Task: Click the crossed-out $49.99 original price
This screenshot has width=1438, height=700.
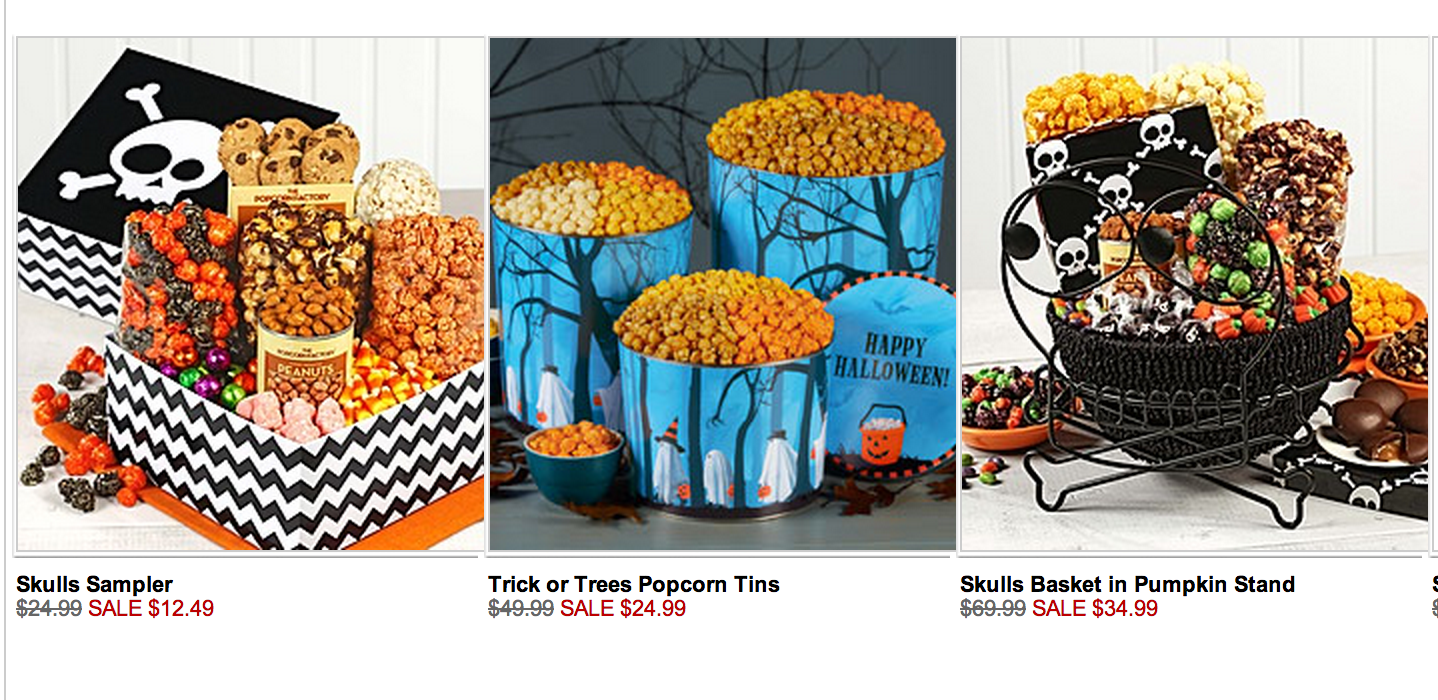Action: pos(521,608)
